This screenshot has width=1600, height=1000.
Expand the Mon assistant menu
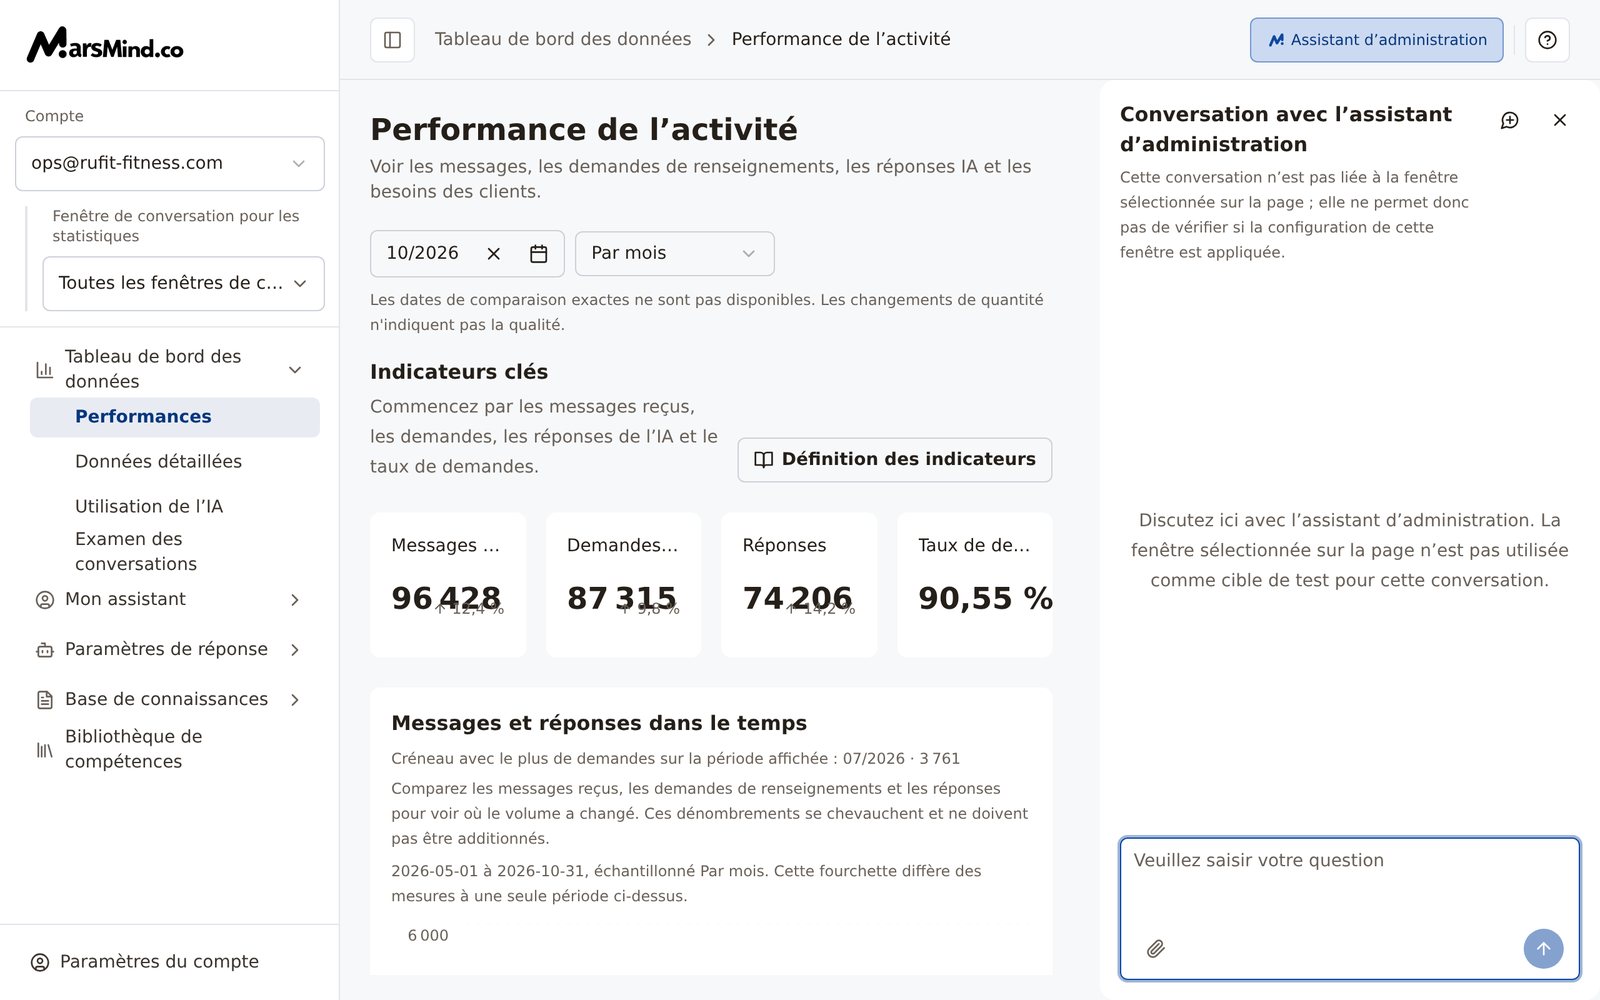pyautogui.click(x=295, y=600)
